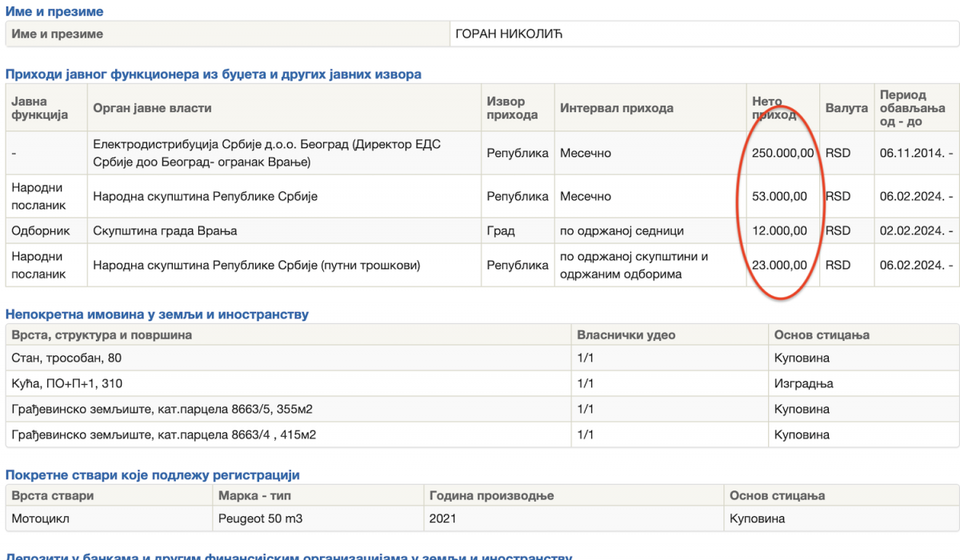This screenshot has height=560, width=960.
Task: Select the 'Мотоцикл' cell
Action: (x=109, y=518)
